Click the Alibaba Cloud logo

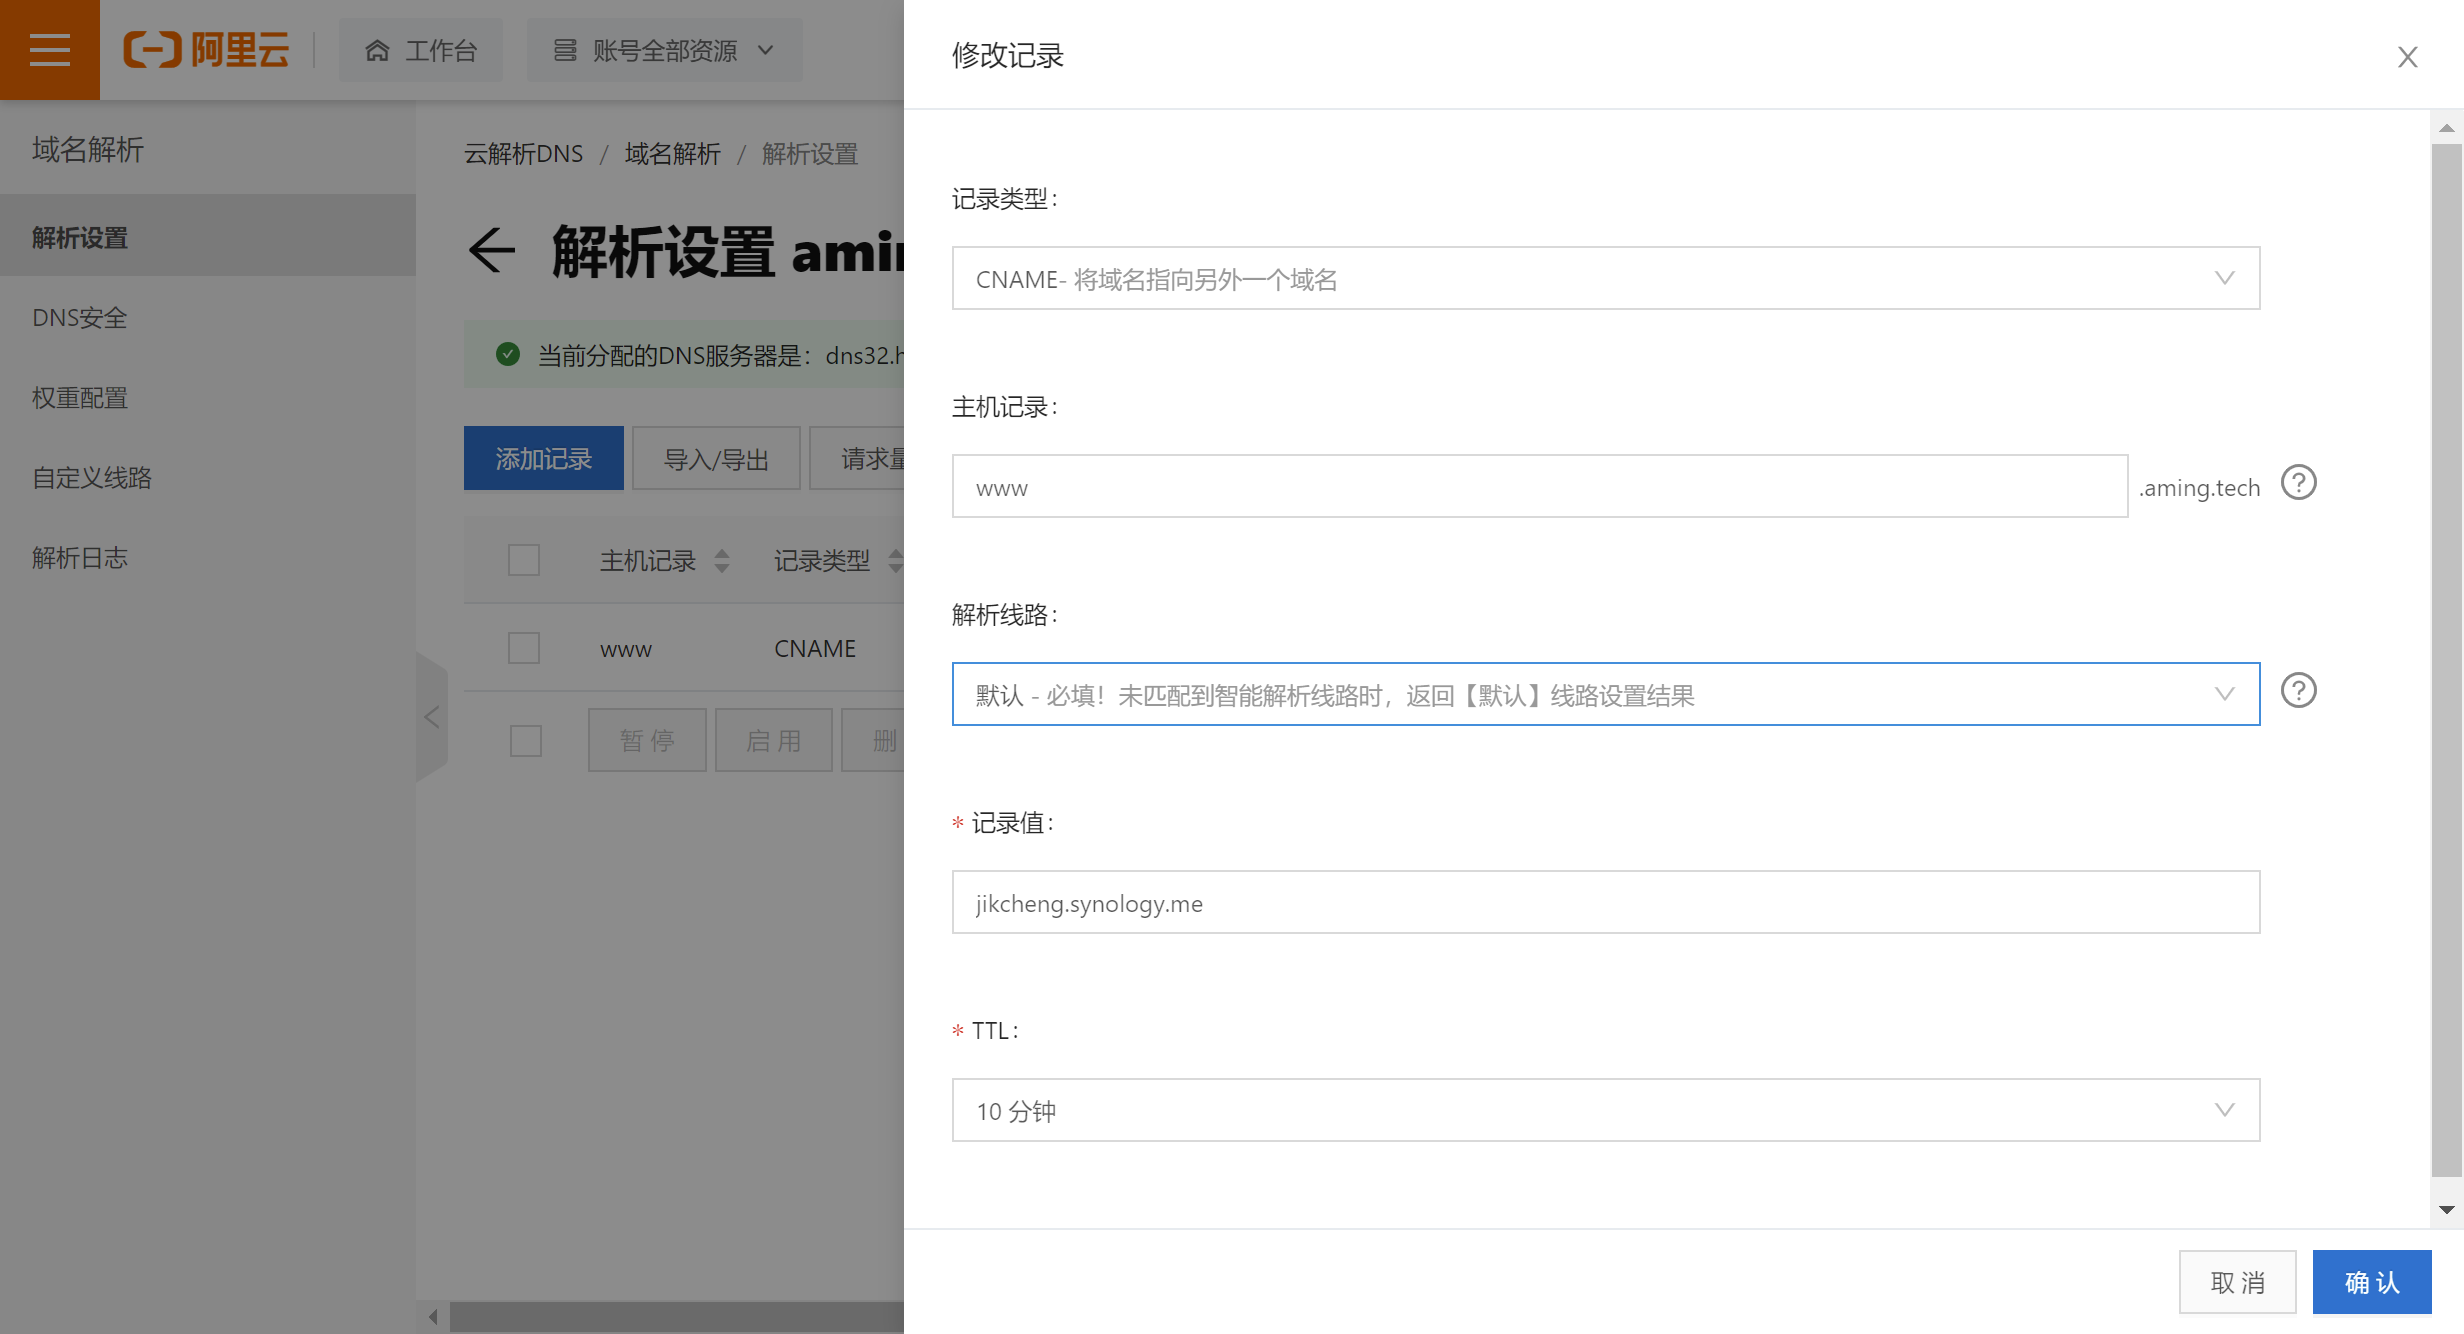pos(206,50)
